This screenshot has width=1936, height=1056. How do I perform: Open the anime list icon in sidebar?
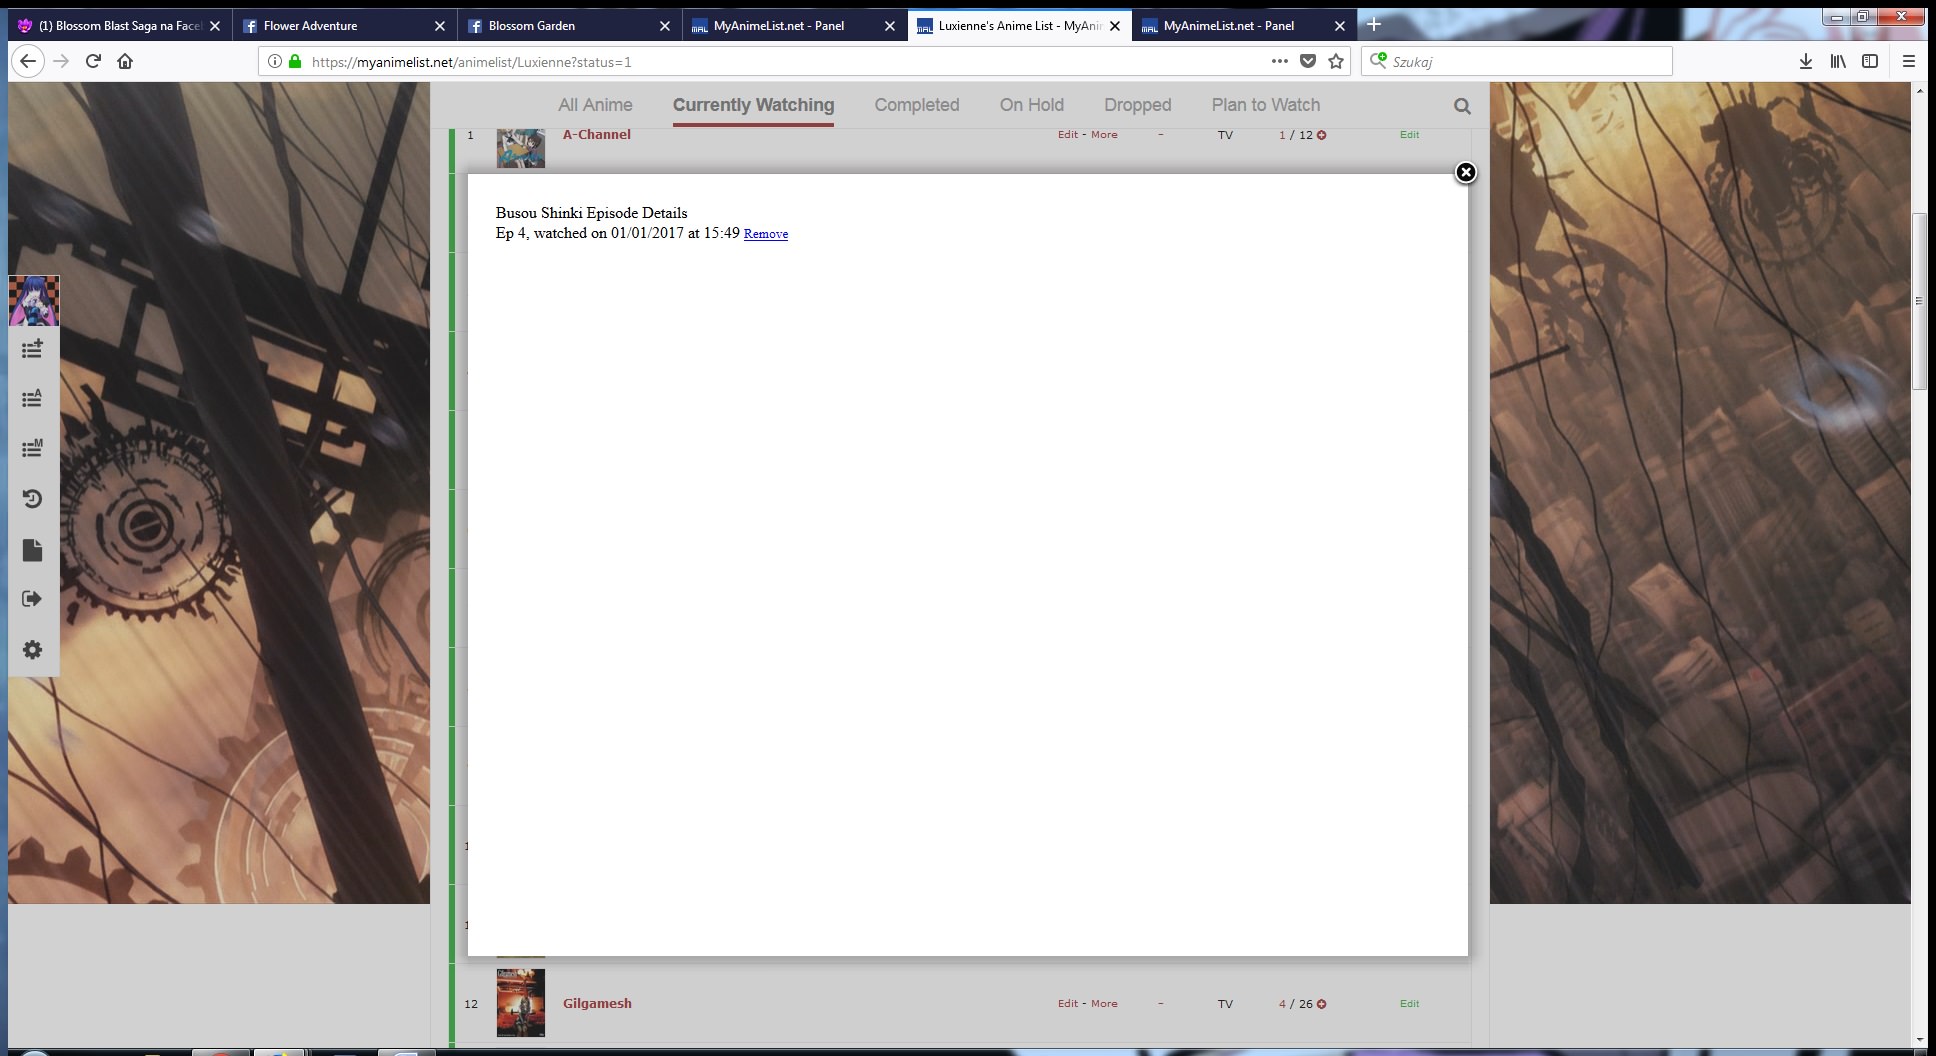point(32,398)
